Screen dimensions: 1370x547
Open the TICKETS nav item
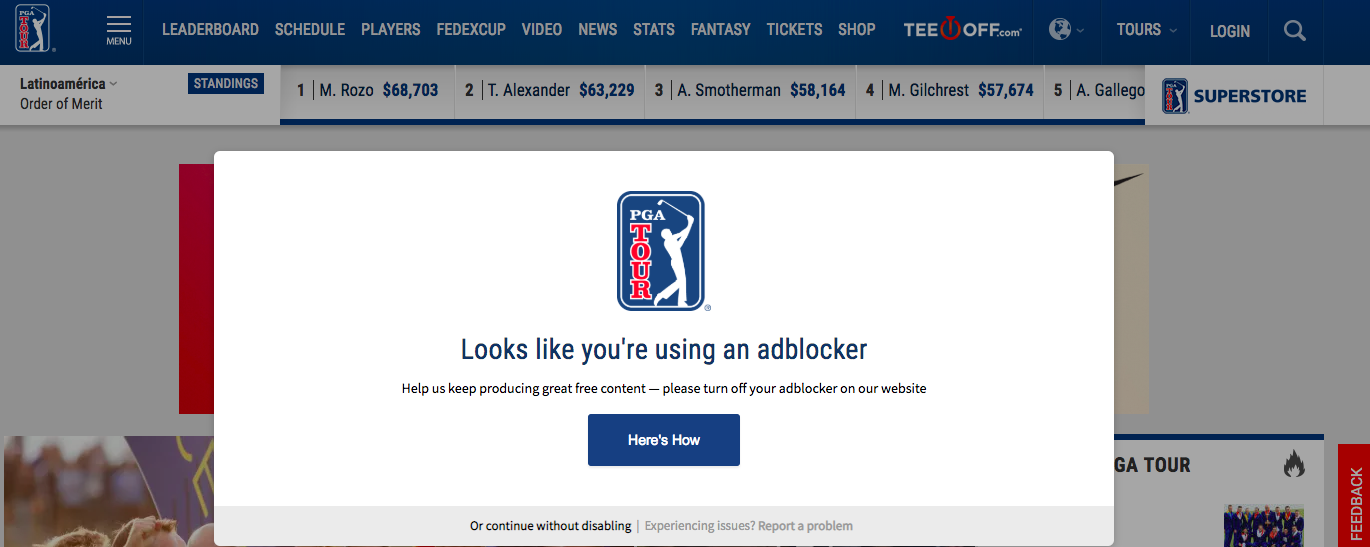(x=794, y=30)
